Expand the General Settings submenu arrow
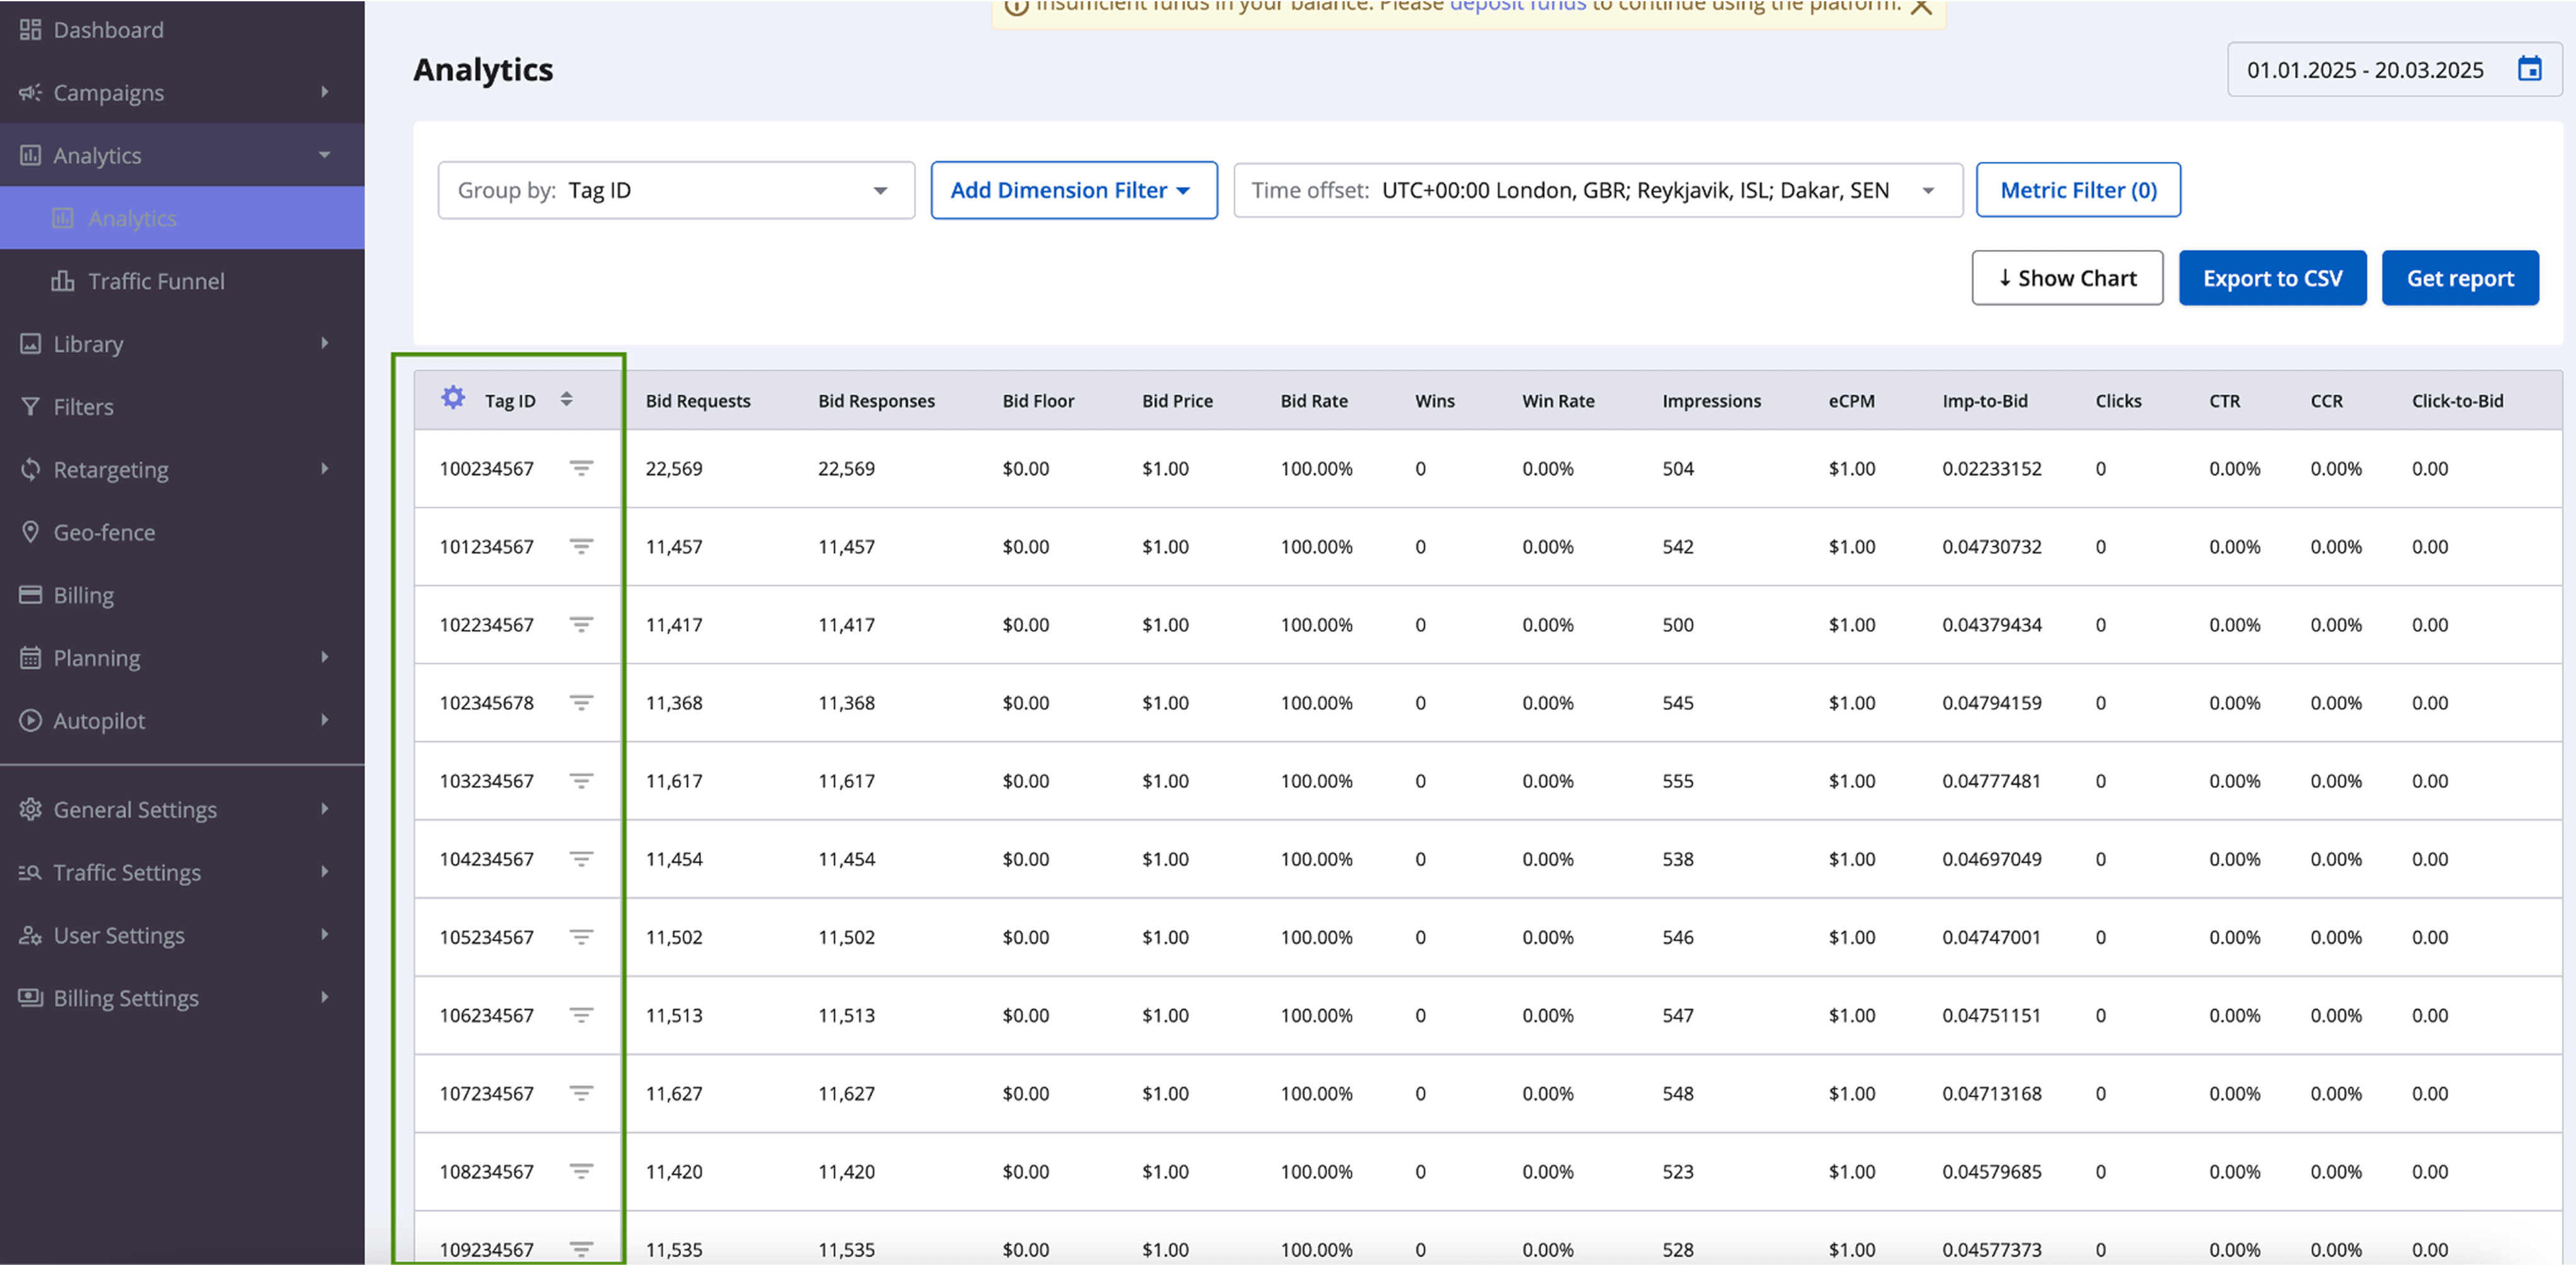 [x=325, y=809]
